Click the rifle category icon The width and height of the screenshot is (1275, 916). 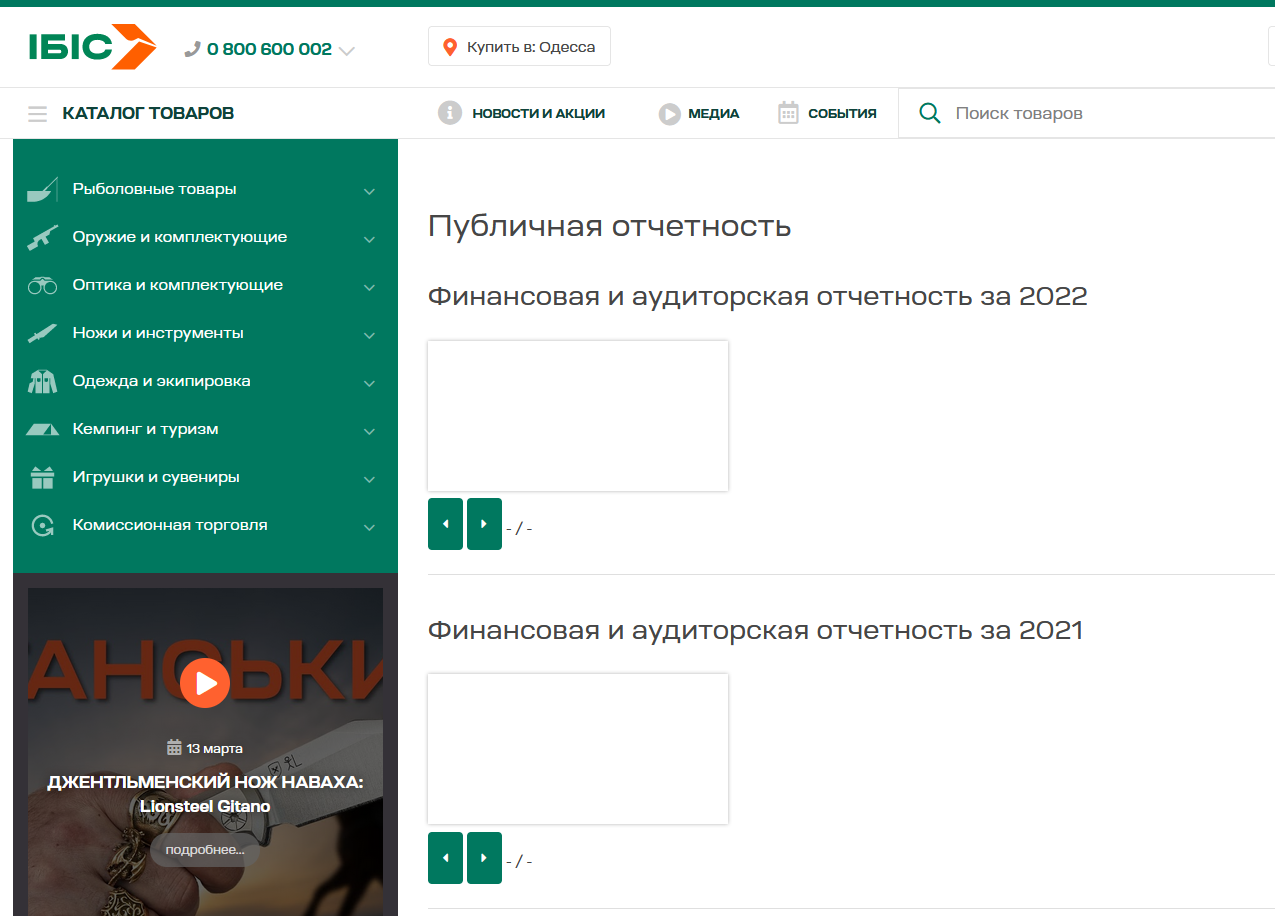[x=43, y=238]
